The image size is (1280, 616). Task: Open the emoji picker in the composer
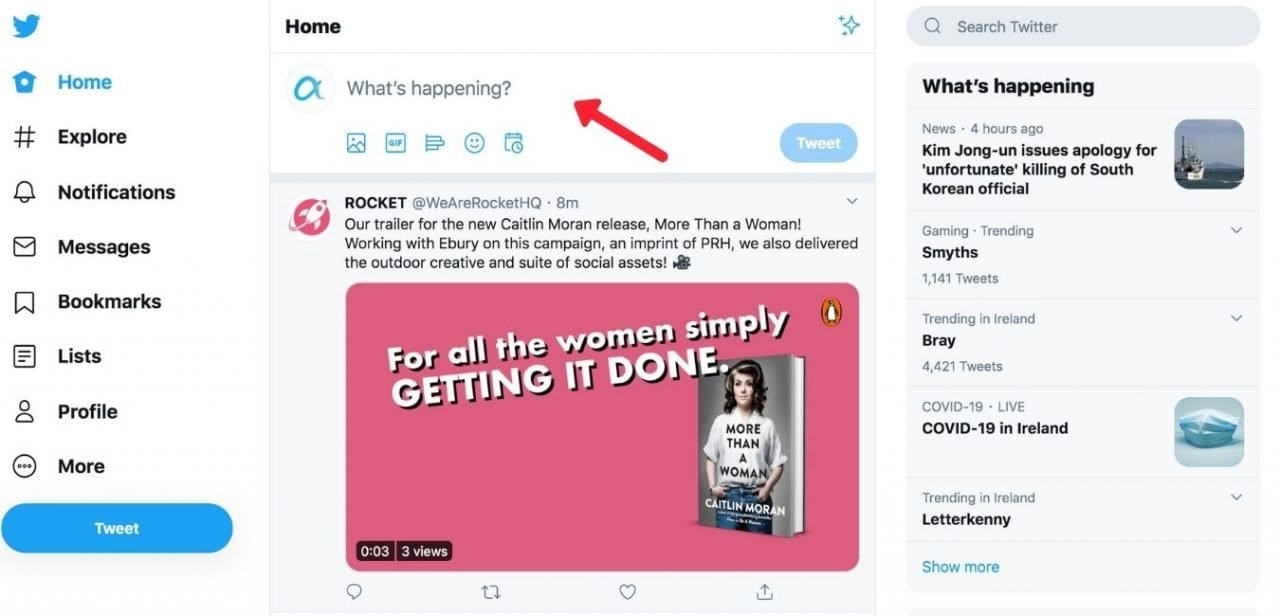473,142
